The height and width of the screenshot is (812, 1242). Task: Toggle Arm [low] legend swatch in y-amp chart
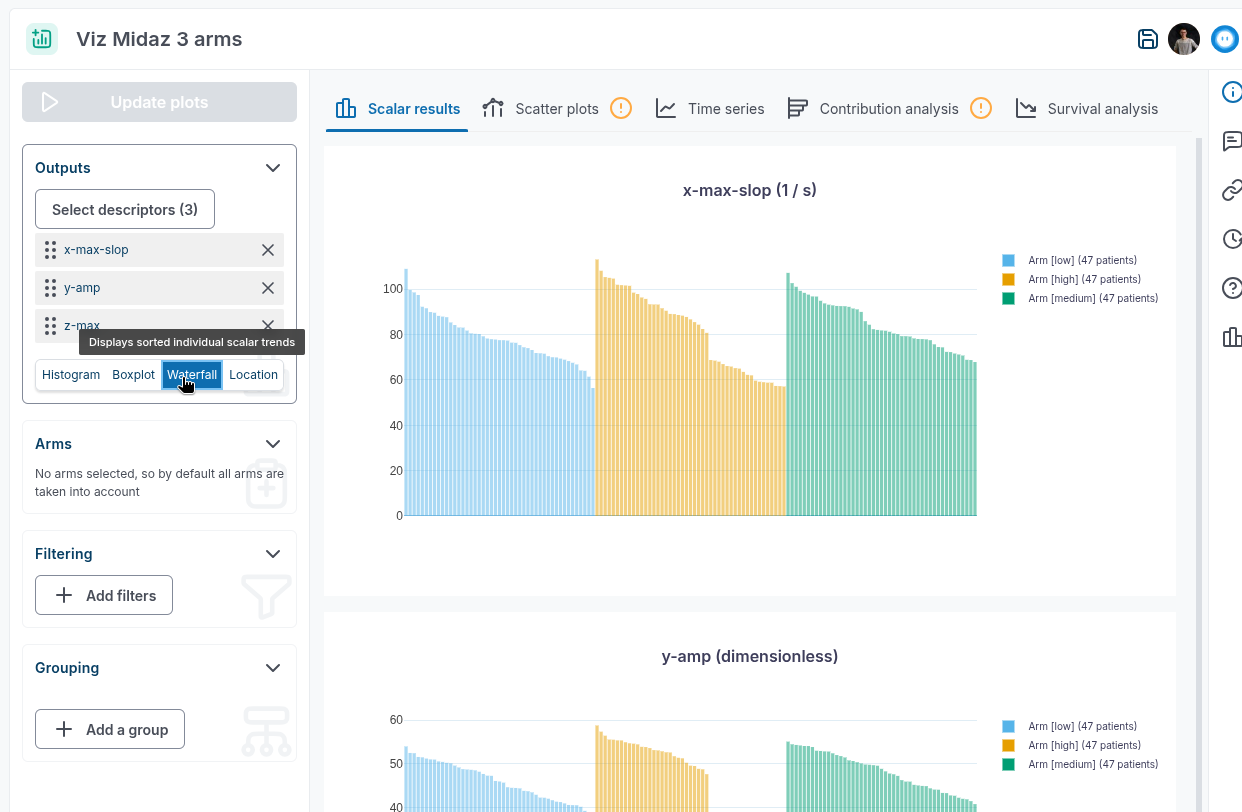pos(1008,726)
